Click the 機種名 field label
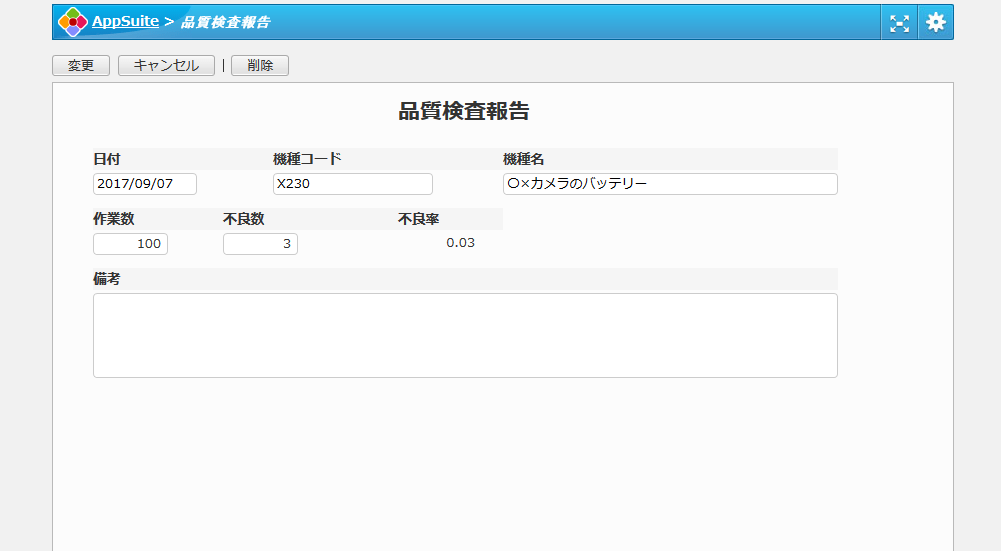 523,159
